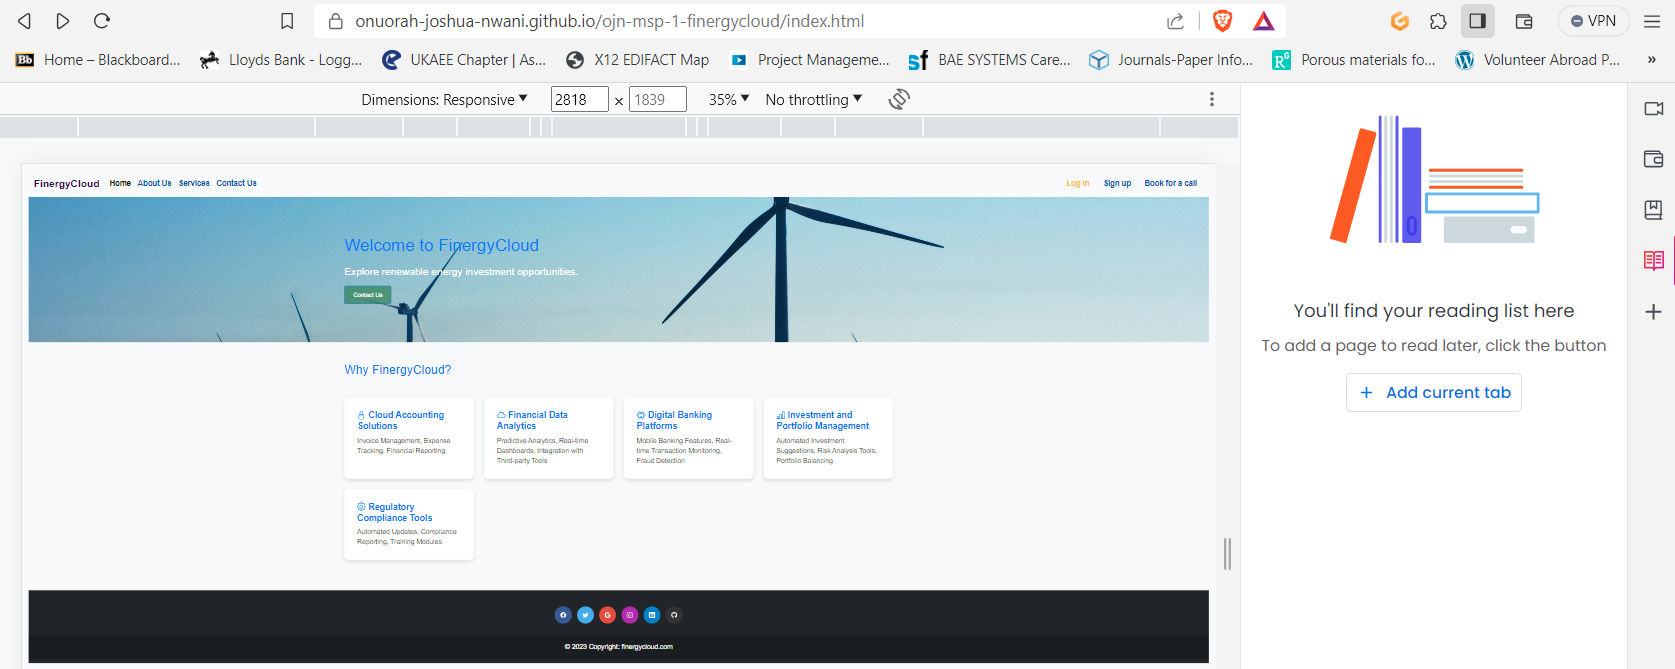This screenshot has height=669, width=1675.
Task: Go forward in browser history
Action: tap(63, 21)
